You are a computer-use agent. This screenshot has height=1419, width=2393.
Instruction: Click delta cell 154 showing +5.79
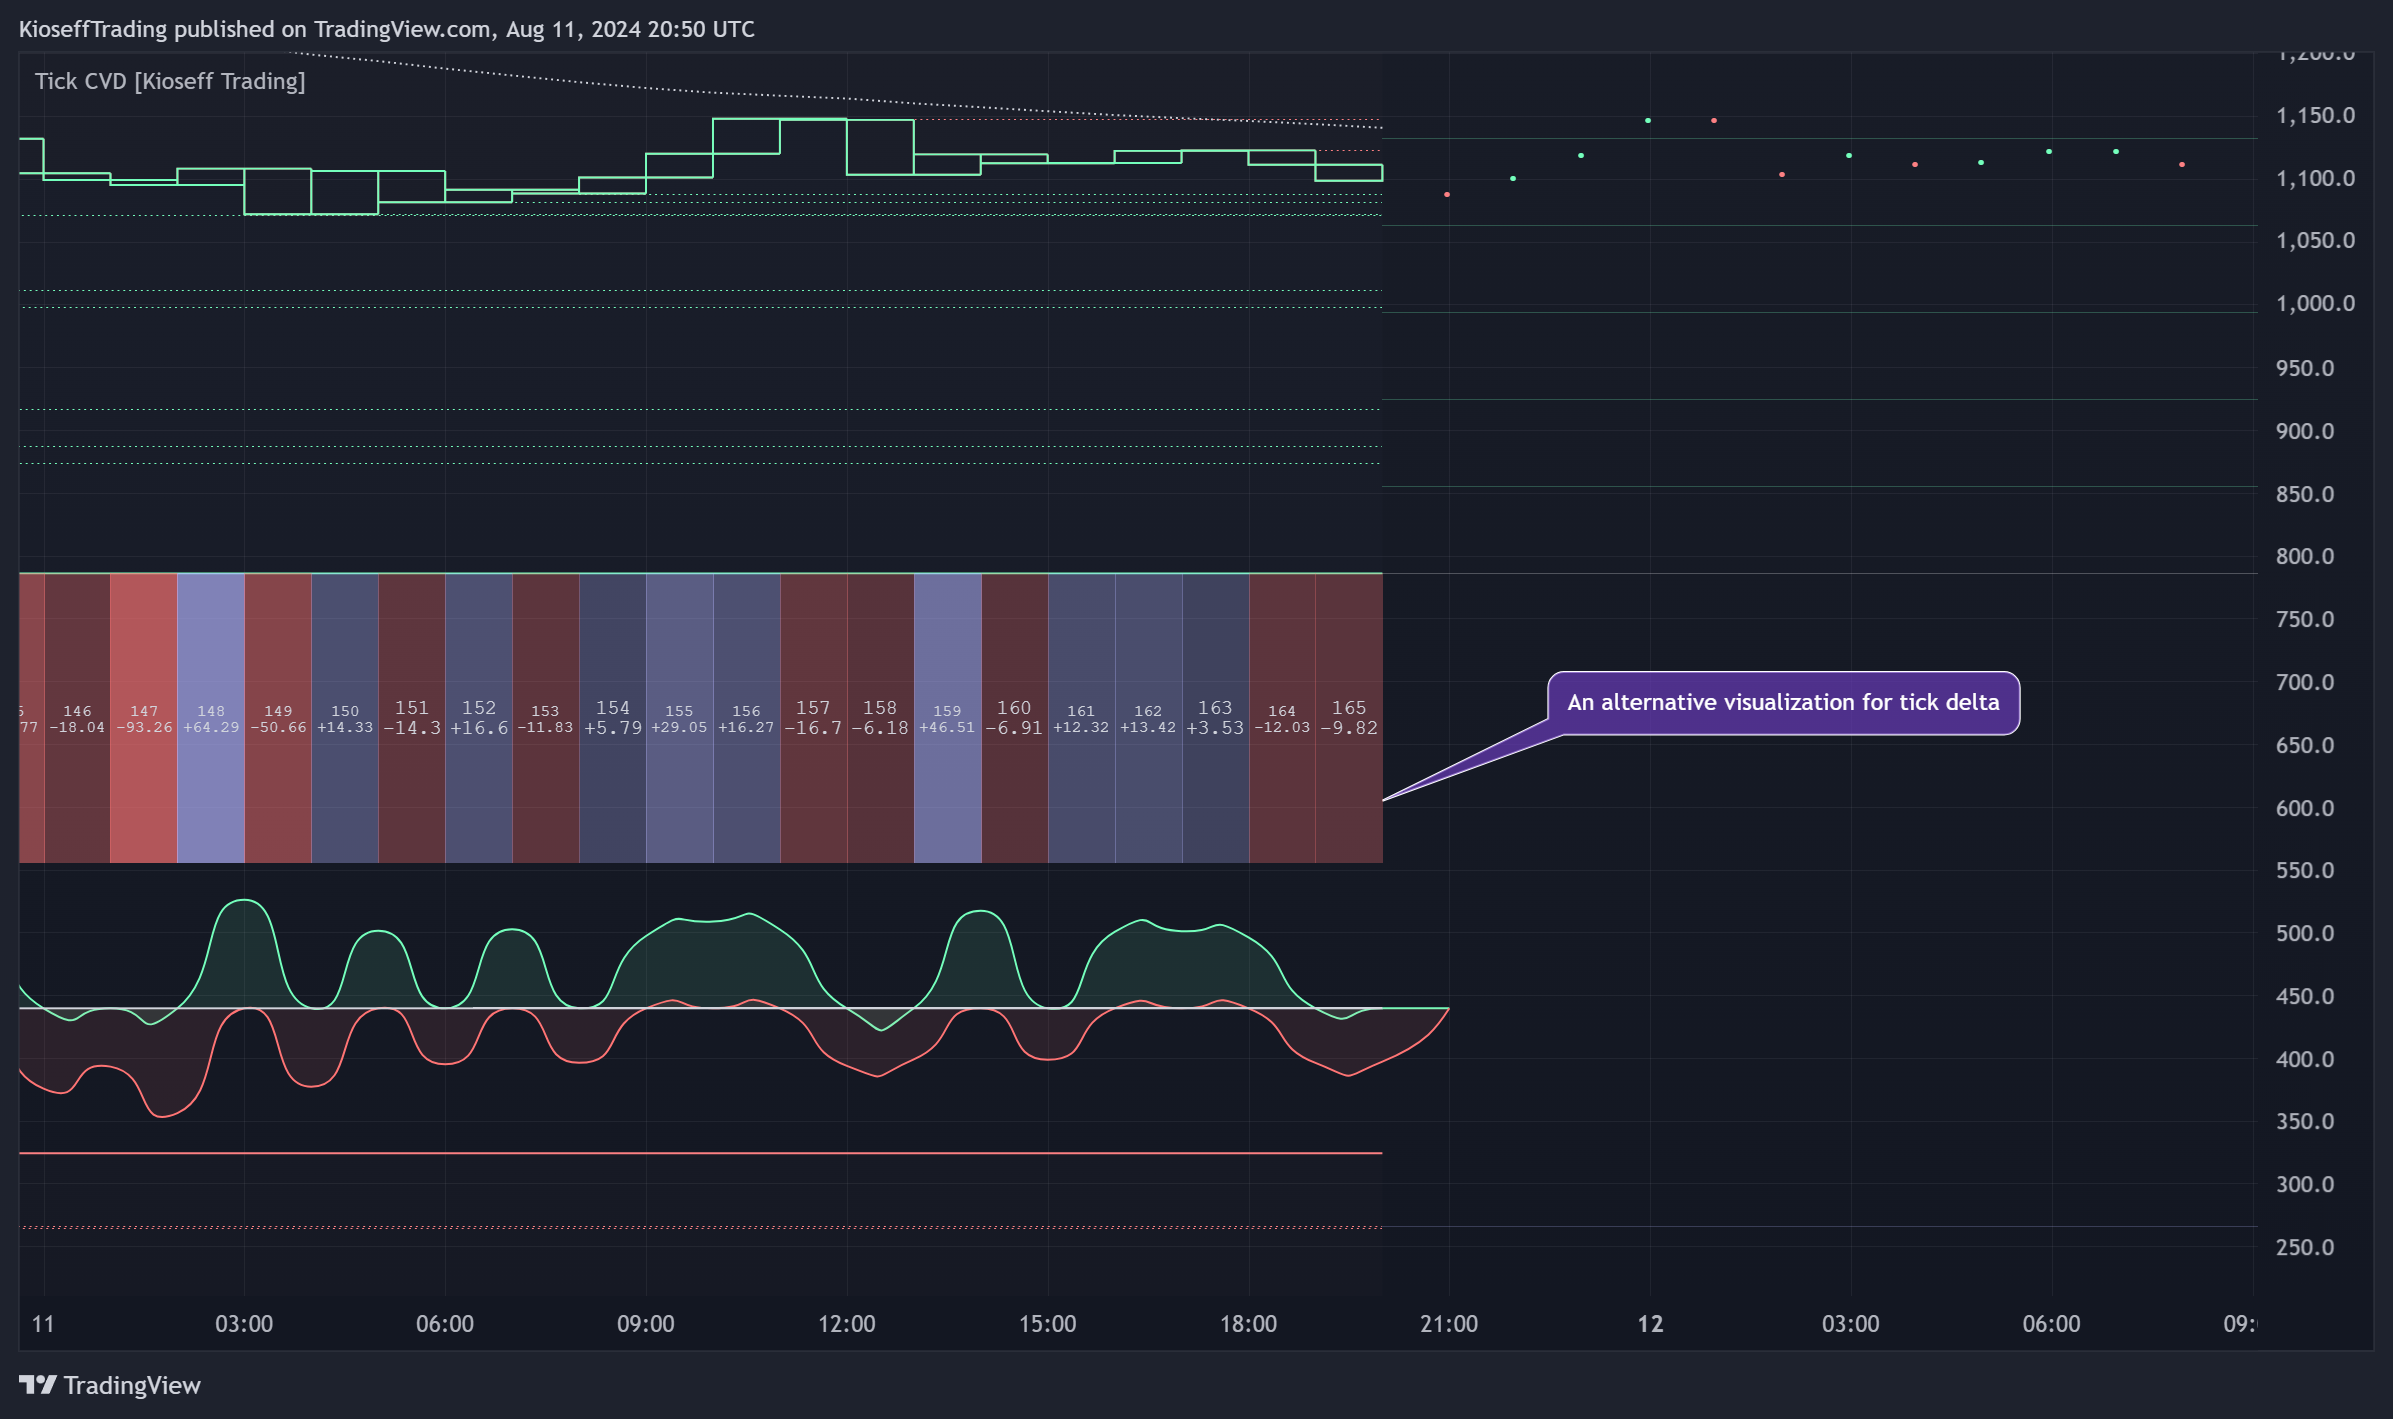pos(613,718)
